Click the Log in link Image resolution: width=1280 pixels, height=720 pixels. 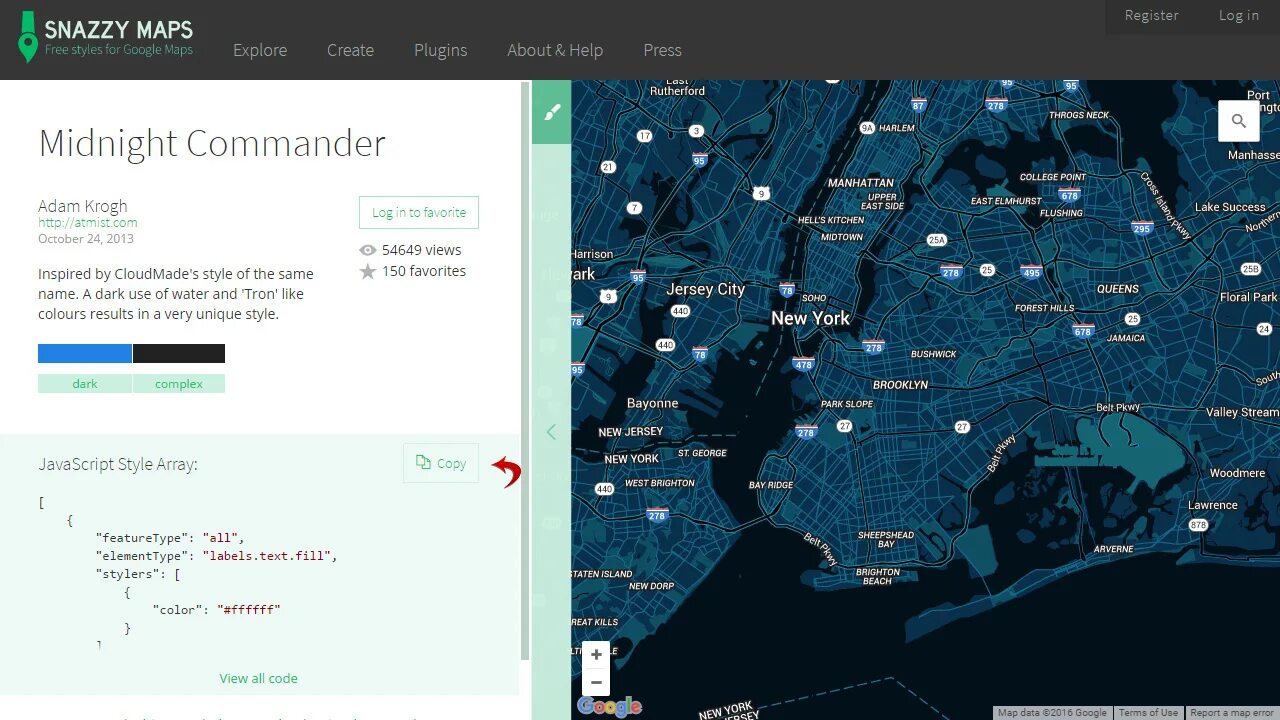coord(1239,15)
